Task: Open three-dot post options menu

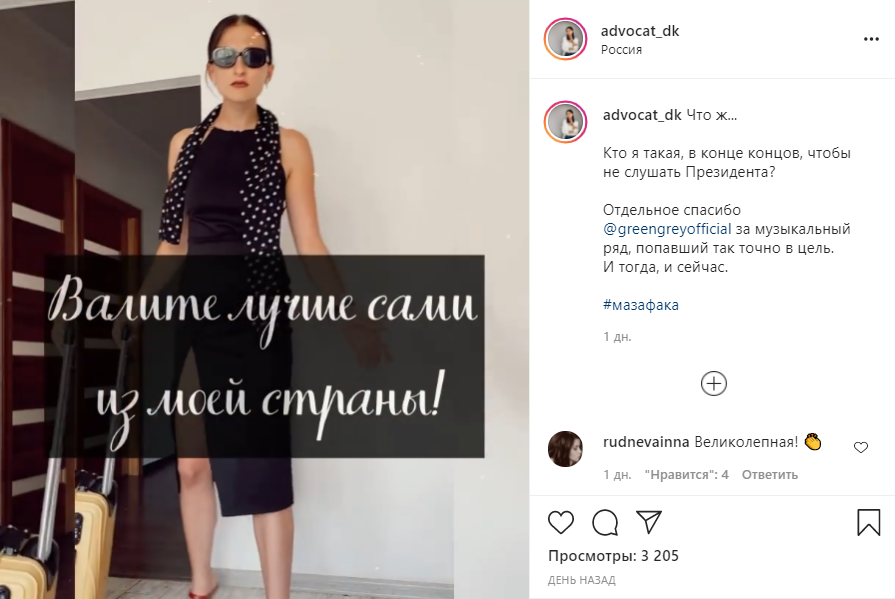Action: coord(871,39)
